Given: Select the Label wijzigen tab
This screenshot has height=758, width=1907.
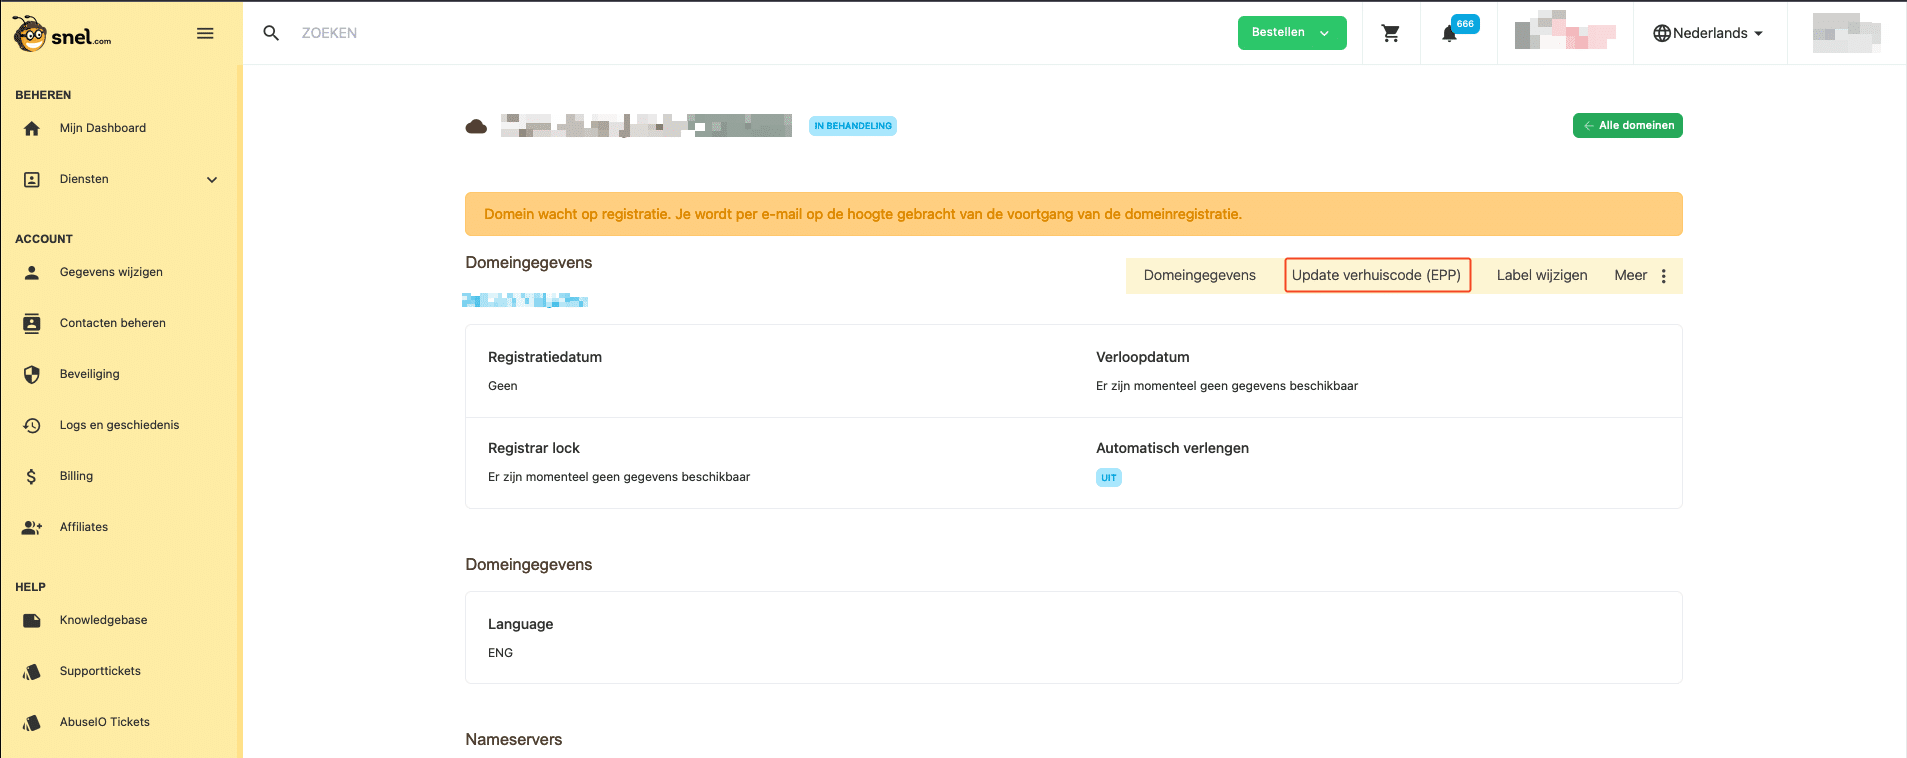Looking at the screenshot, I should (x=1541, y=276).
